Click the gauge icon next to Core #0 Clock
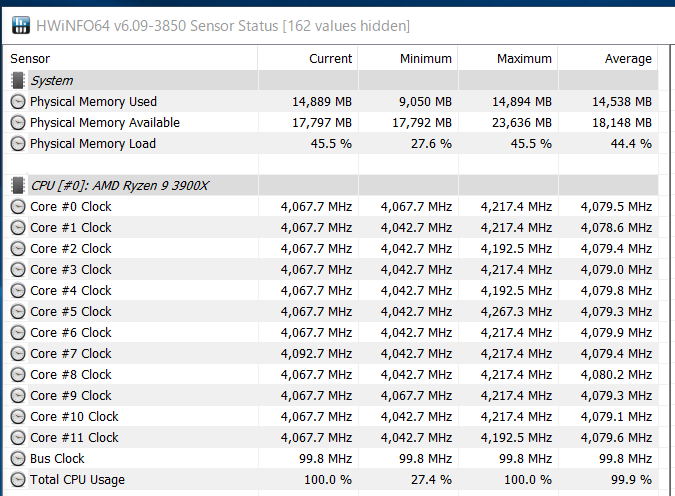Viewport: 675px width, 496px height. [x=18, y=207]
